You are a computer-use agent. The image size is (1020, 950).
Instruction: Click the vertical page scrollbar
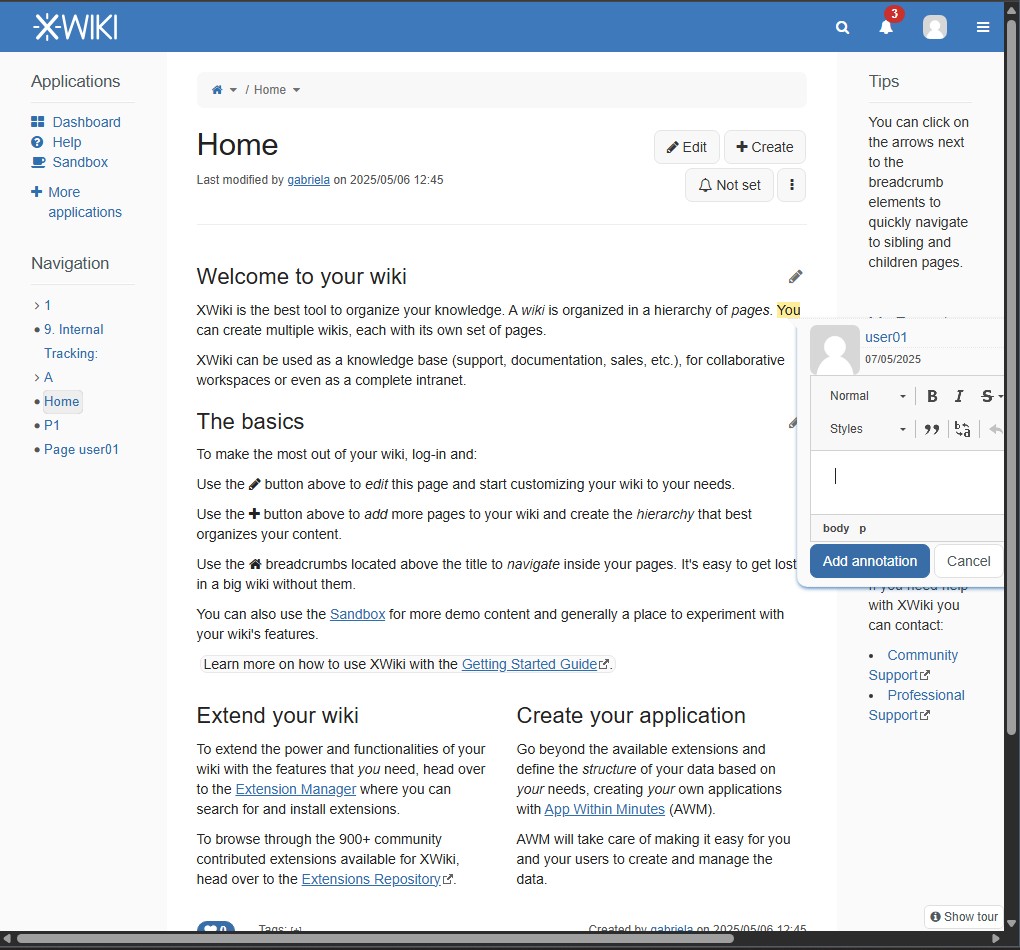pos(1012,377)
